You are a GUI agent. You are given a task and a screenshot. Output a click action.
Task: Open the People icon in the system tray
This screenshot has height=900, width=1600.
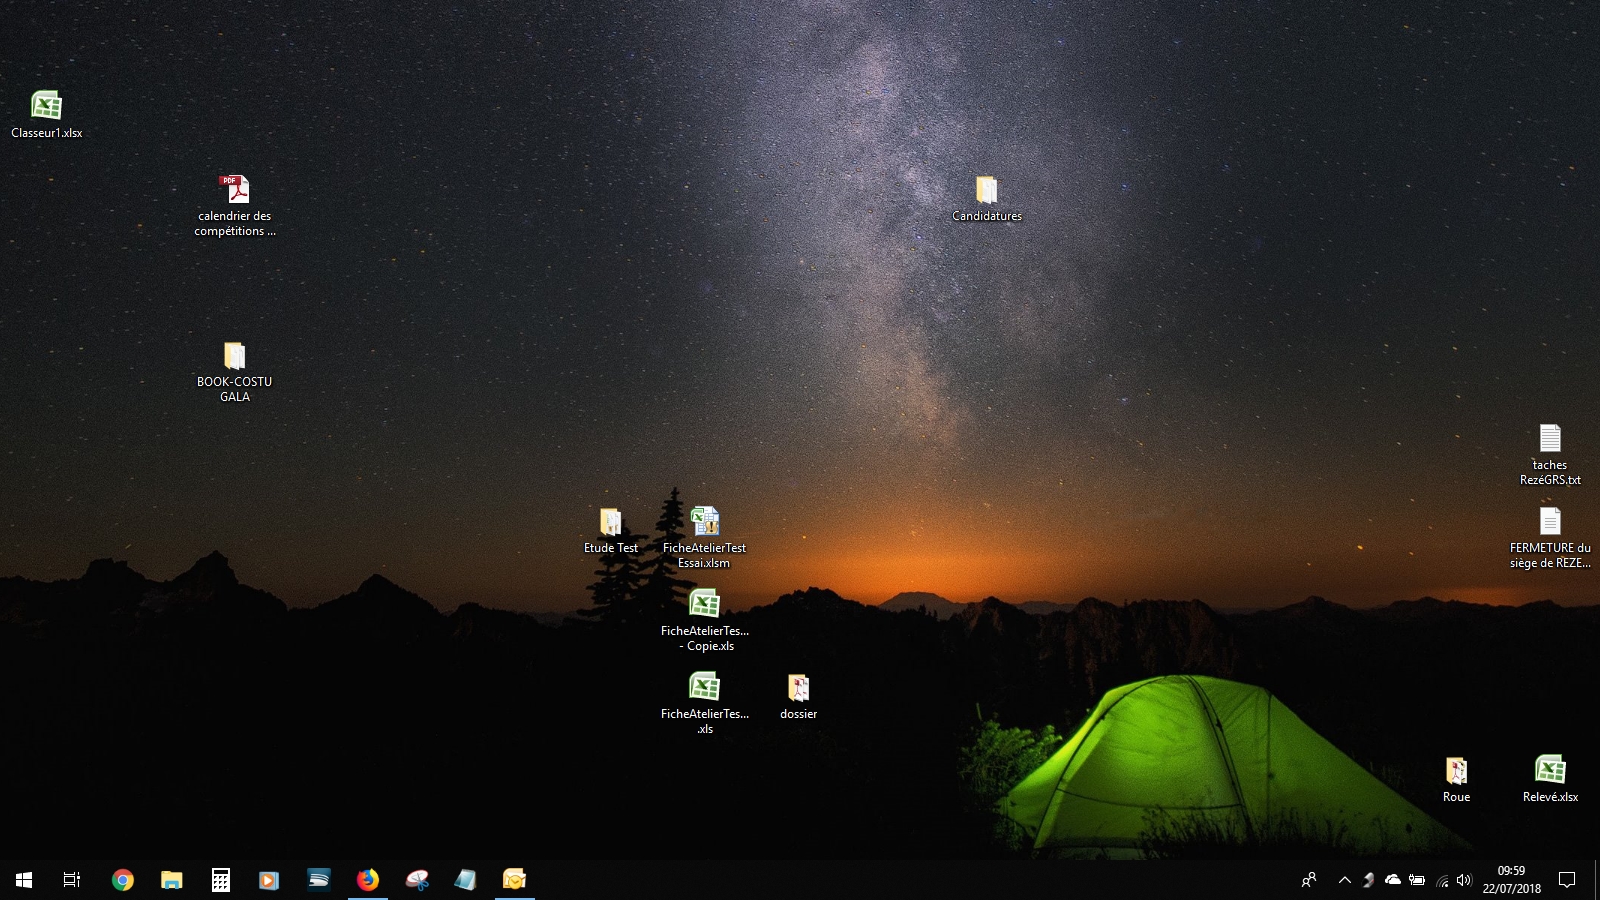pos(1308,880)
